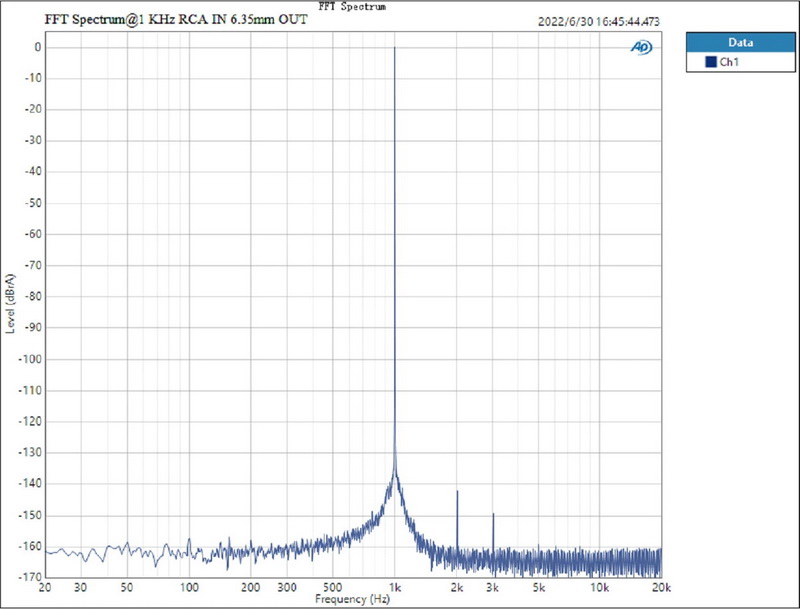Click the graph title mentioning RCA IN 6.35mm OUT
Viewport: 800px width, 609px height.
[175, 21]
